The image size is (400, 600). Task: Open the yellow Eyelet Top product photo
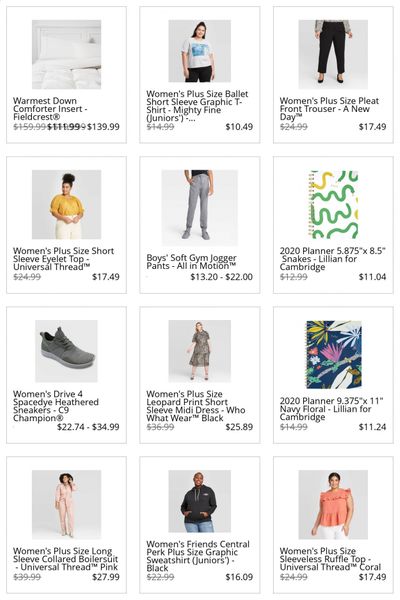(x=66, y=204)
